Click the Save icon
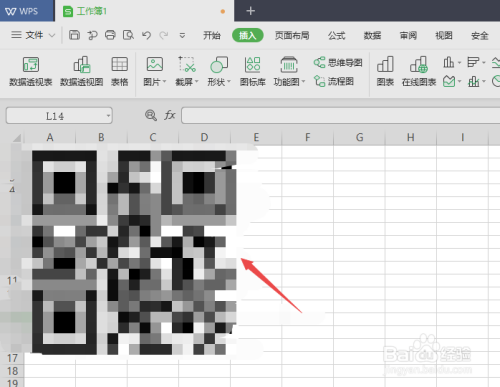Image resolution: width=500 pixels, height=387 pixels. click(74, 35)
